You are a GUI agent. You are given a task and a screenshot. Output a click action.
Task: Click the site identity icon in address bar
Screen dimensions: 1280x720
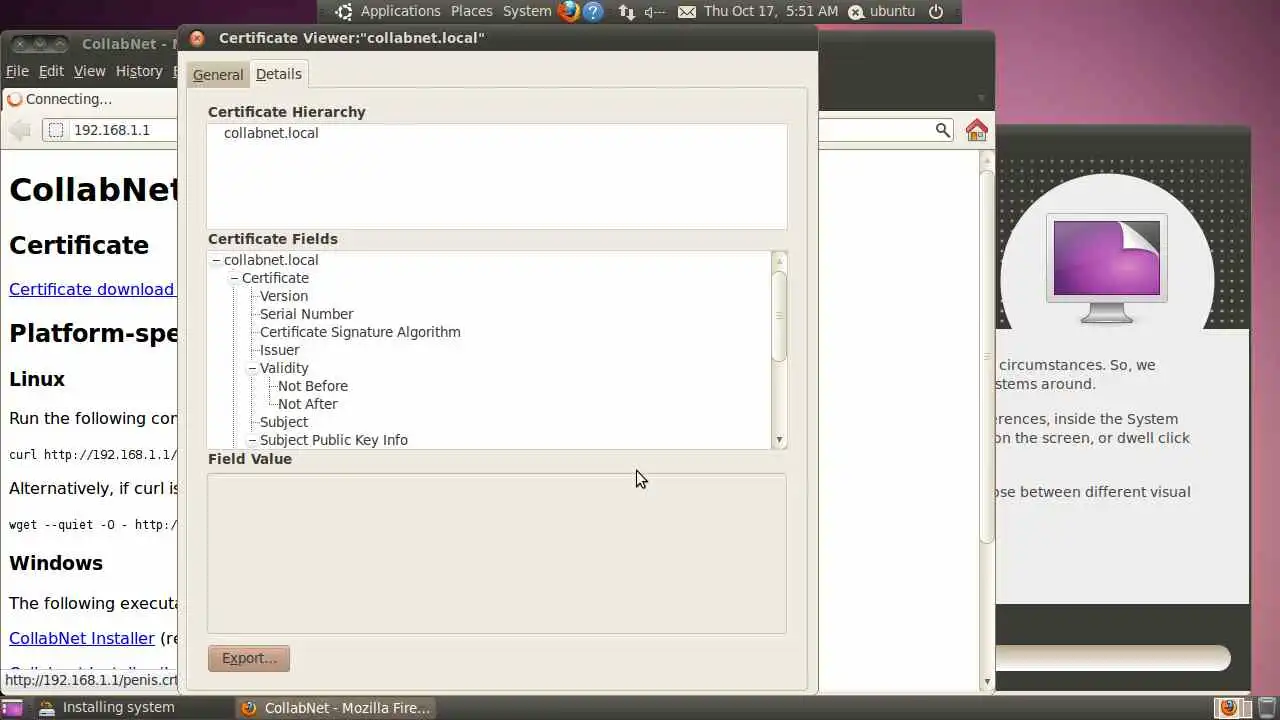coord(56,130)
